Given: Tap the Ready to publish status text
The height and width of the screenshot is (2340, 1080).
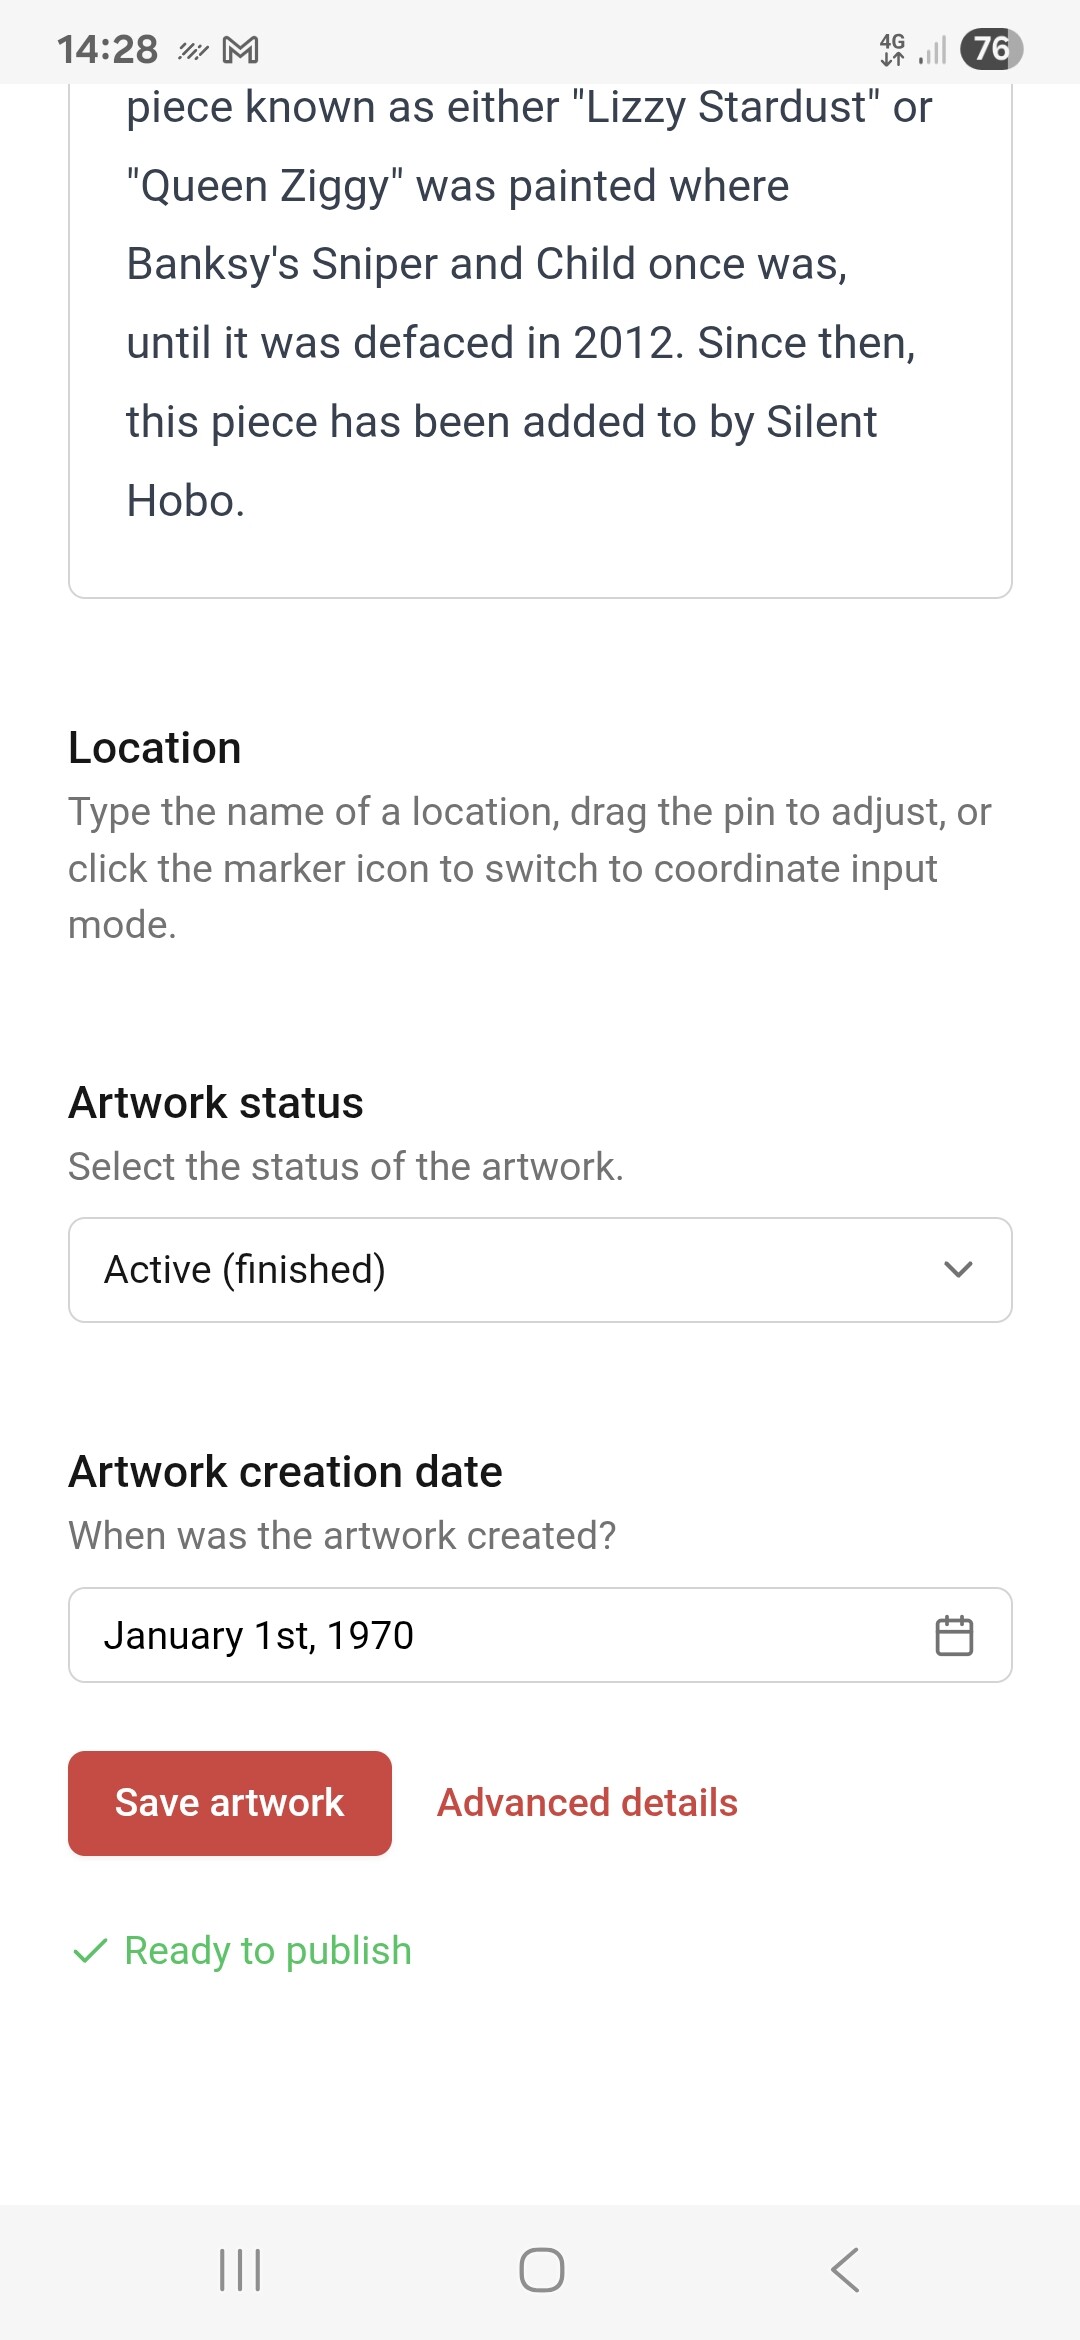Looking at the screenshot, I should point(268,1950).
